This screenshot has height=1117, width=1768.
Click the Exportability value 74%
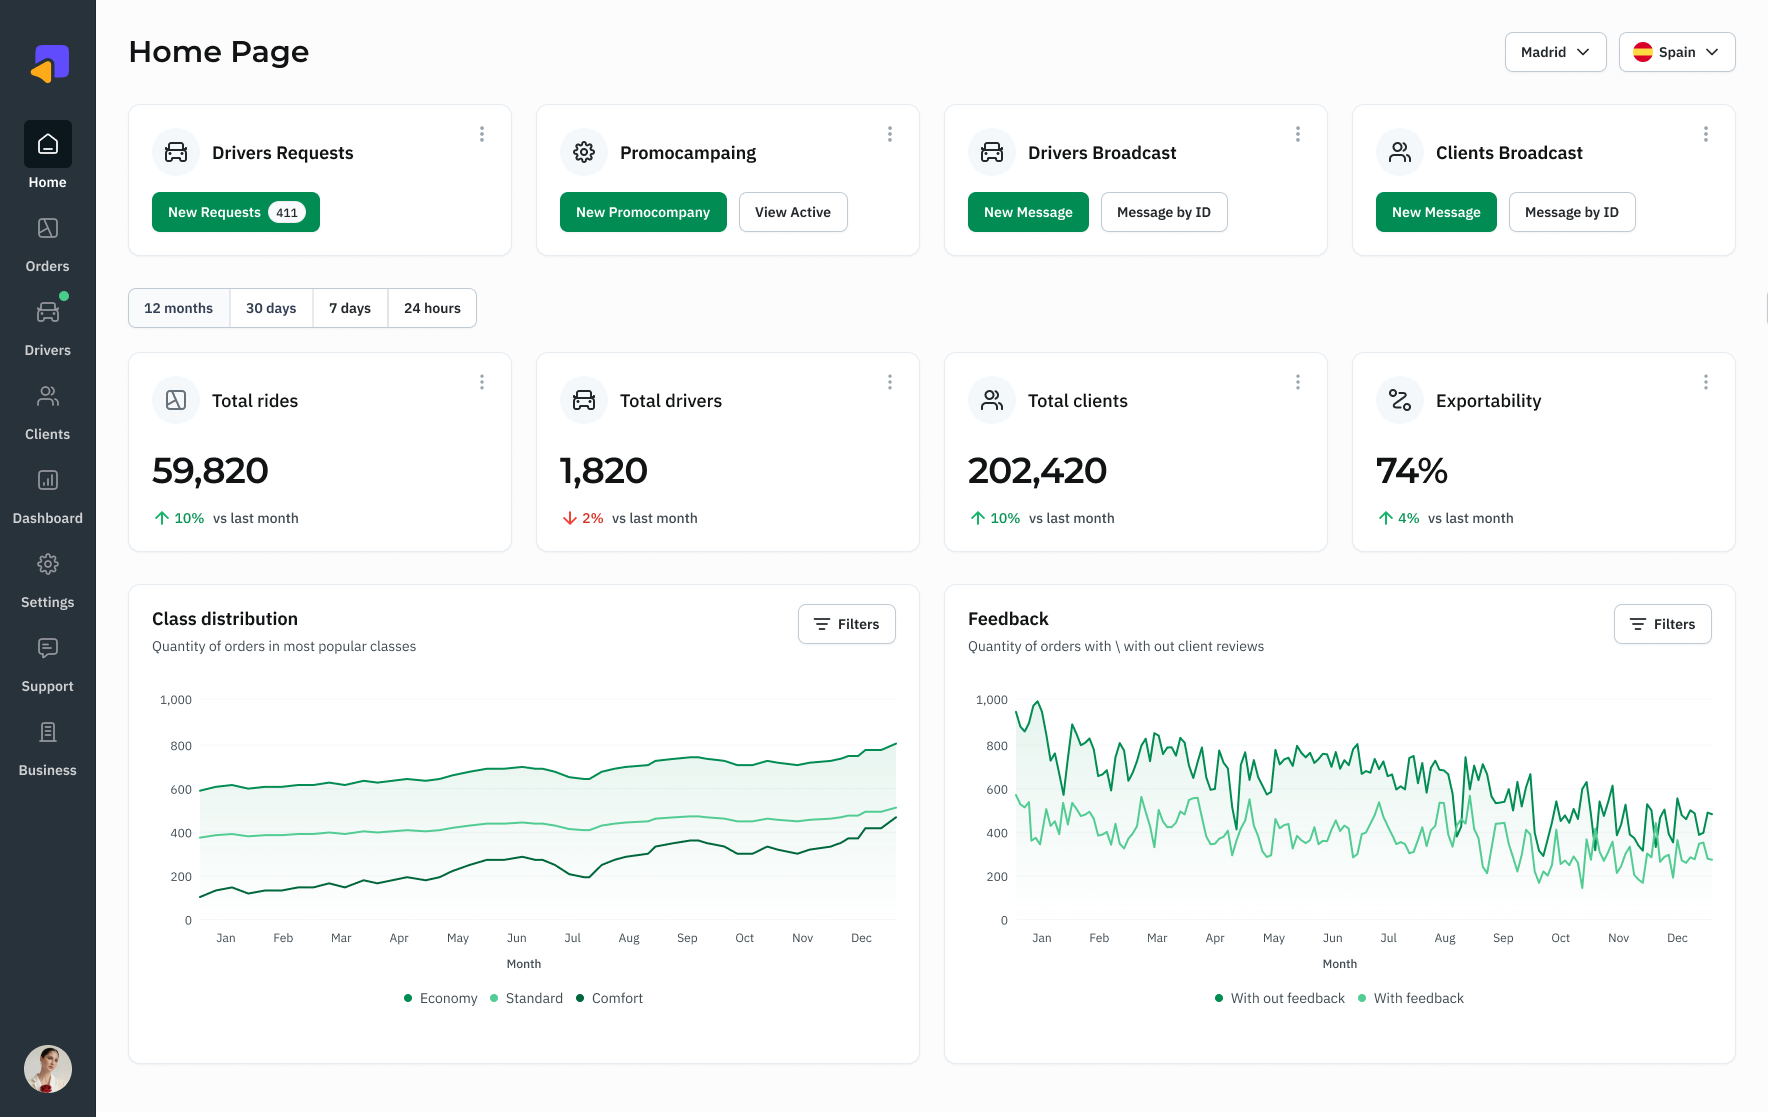point(1412,470)
